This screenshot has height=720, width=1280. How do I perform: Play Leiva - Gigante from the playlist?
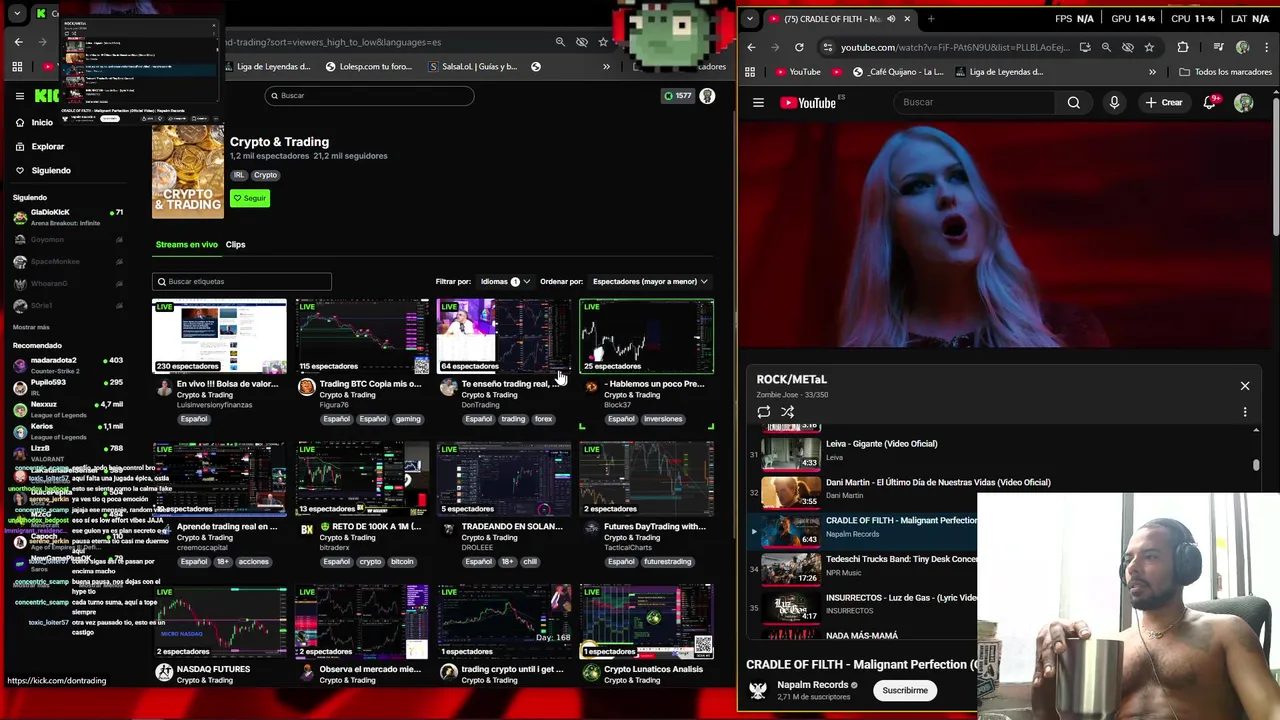point(881,444)
